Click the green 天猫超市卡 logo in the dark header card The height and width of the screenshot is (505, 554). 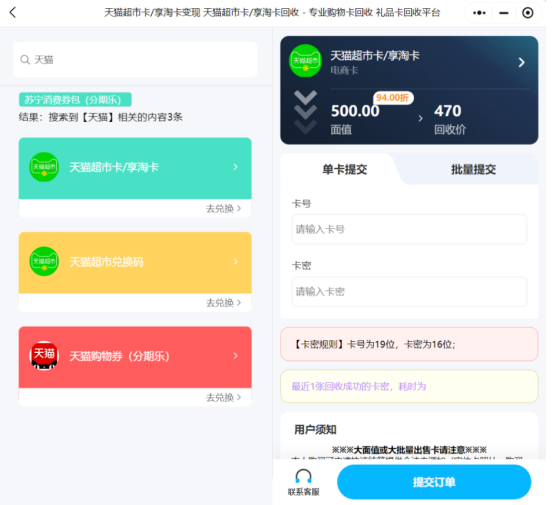coord(305,61)
